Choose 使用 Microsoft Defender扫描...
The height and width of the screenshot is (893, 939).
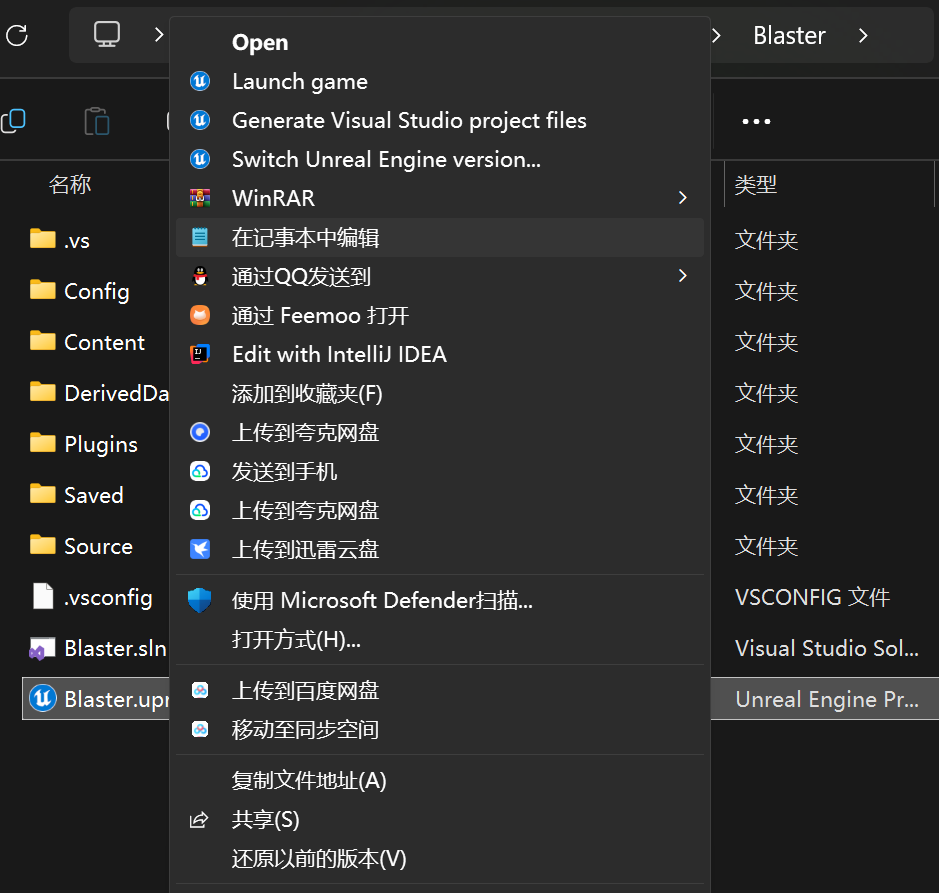click(440, 600)
